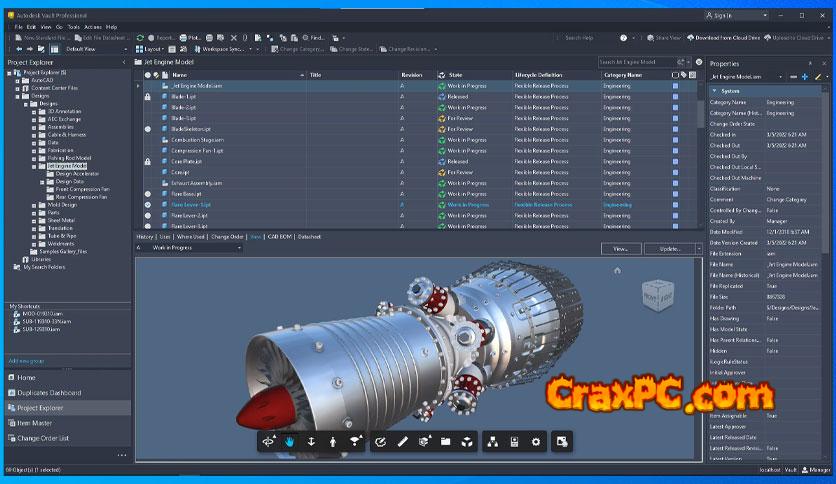Toggle the checkbox for _Jet Engine Model.iam row
The height and width of the screenshot is (484, 836).
(675, 86)
